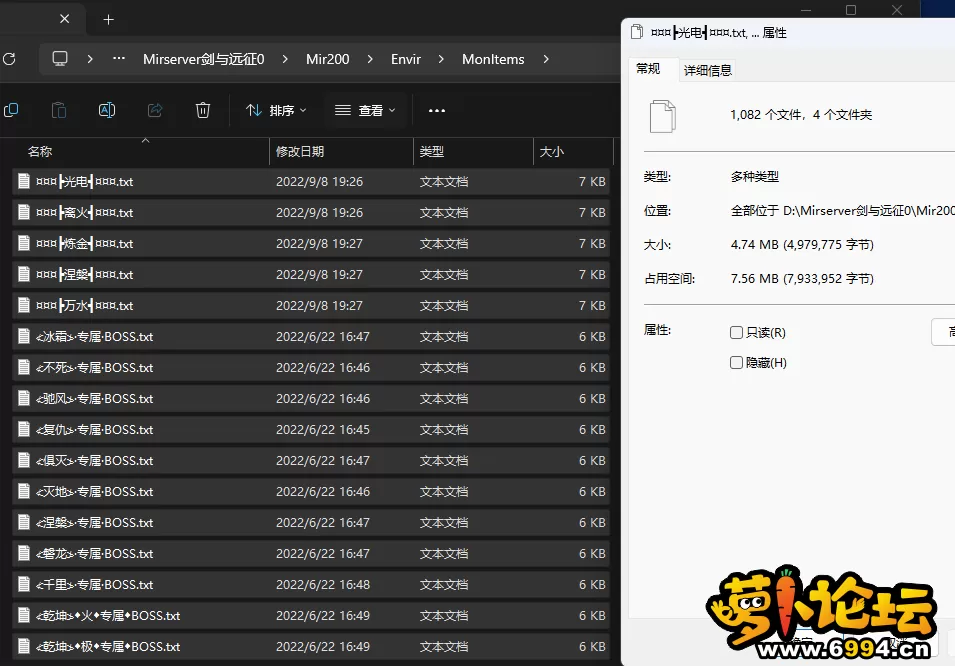
Task: Click file icon of 不死 专属 BOSS.txt
Action: [24, 367]
